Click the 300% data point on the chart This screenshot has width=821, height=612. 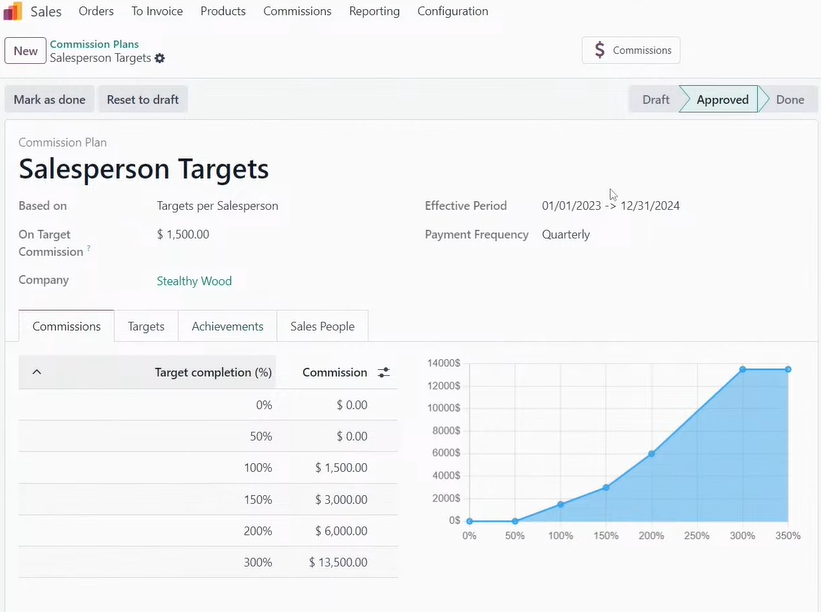(x=742, y=369)
